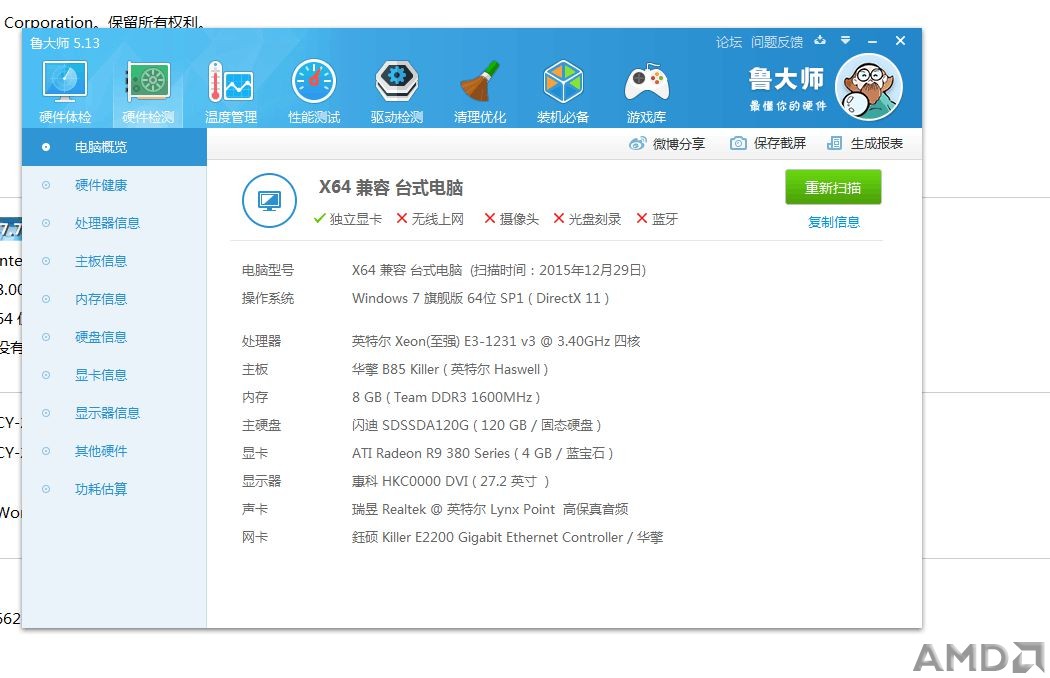
Task: Select 主板信息 in the sidebar
Action: 115,261
